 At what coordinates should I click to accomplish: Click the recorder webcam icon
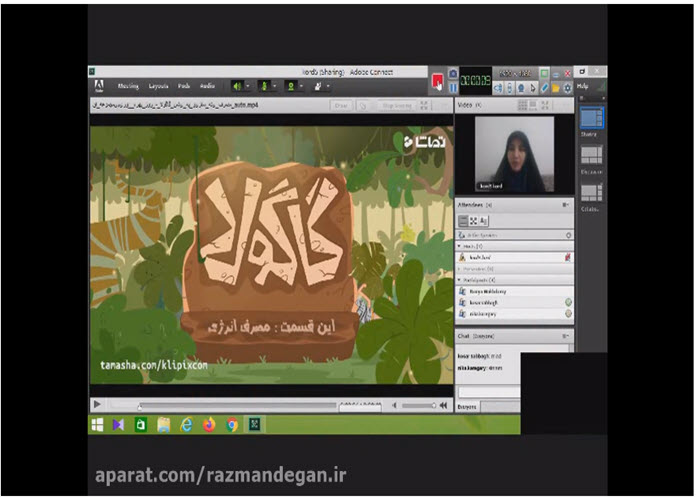(x=521, y=88)
